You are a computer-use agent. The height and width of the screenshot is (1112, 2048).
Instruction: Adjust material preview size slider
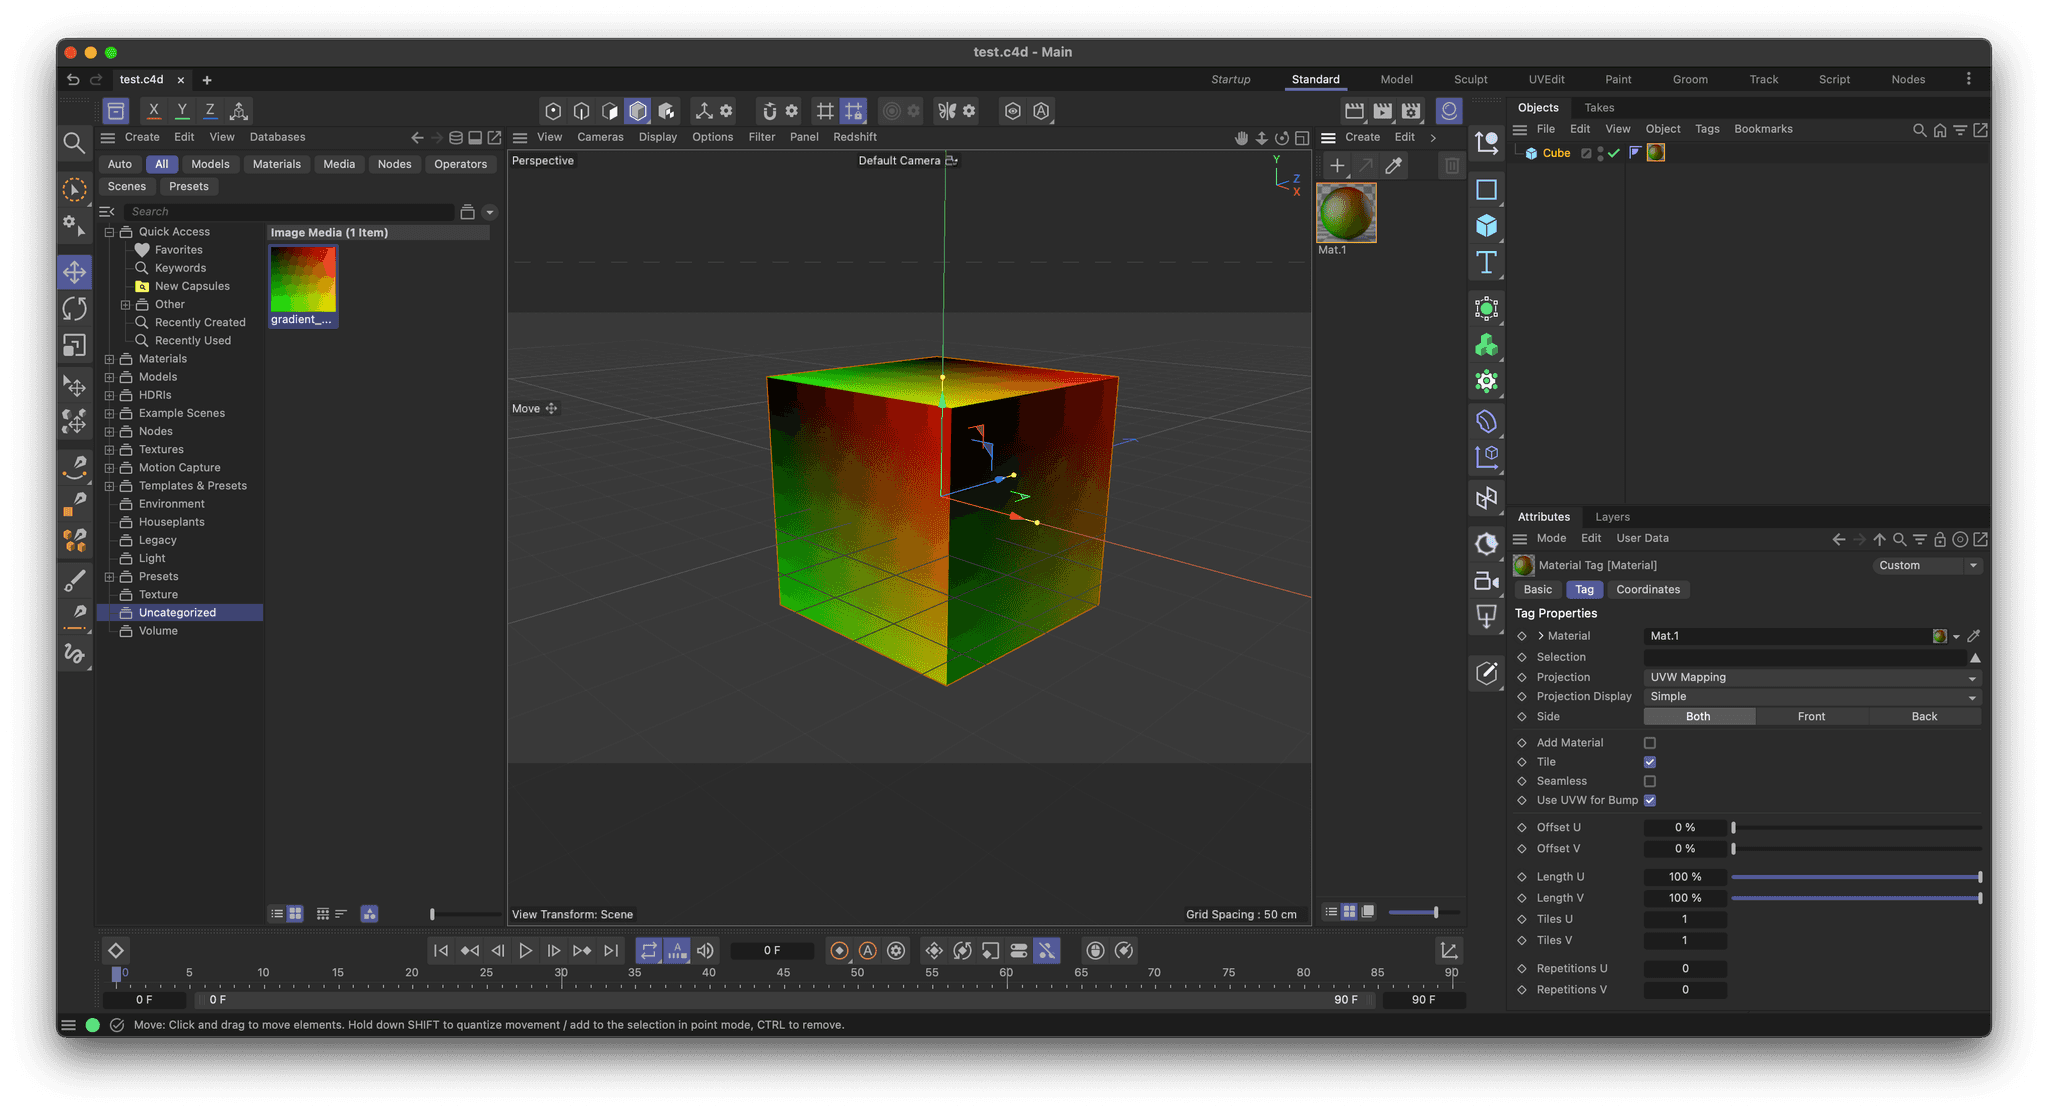tap(1425, 913)
